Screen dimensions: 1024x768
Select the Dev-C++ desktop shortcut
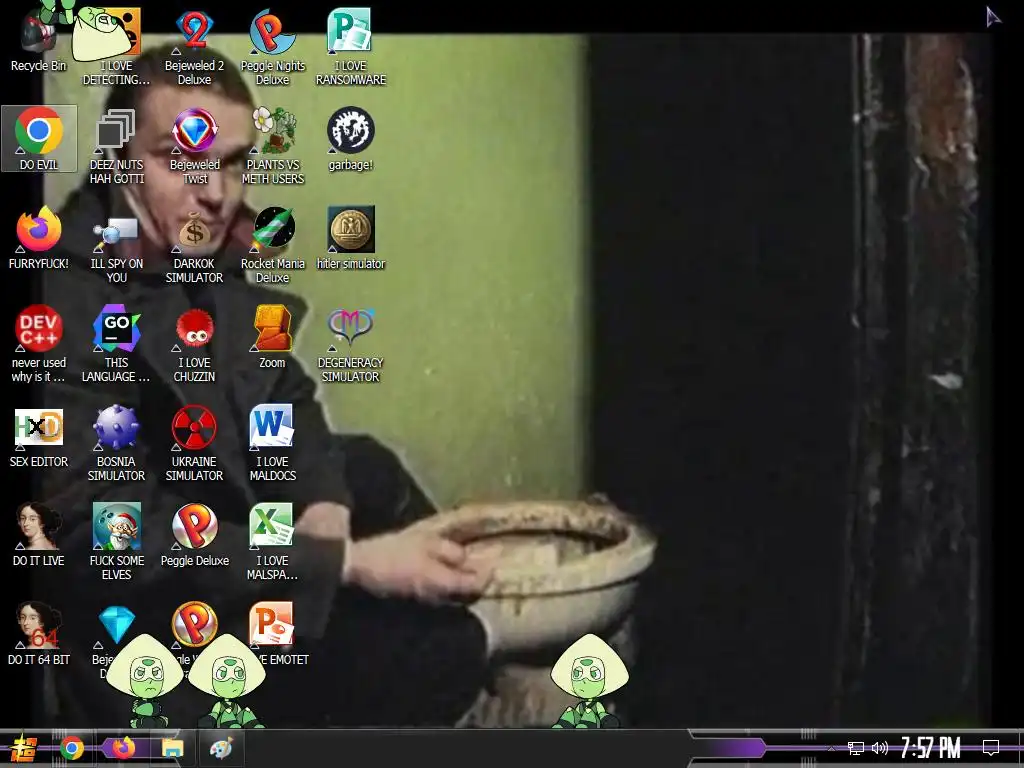point(39,344)
